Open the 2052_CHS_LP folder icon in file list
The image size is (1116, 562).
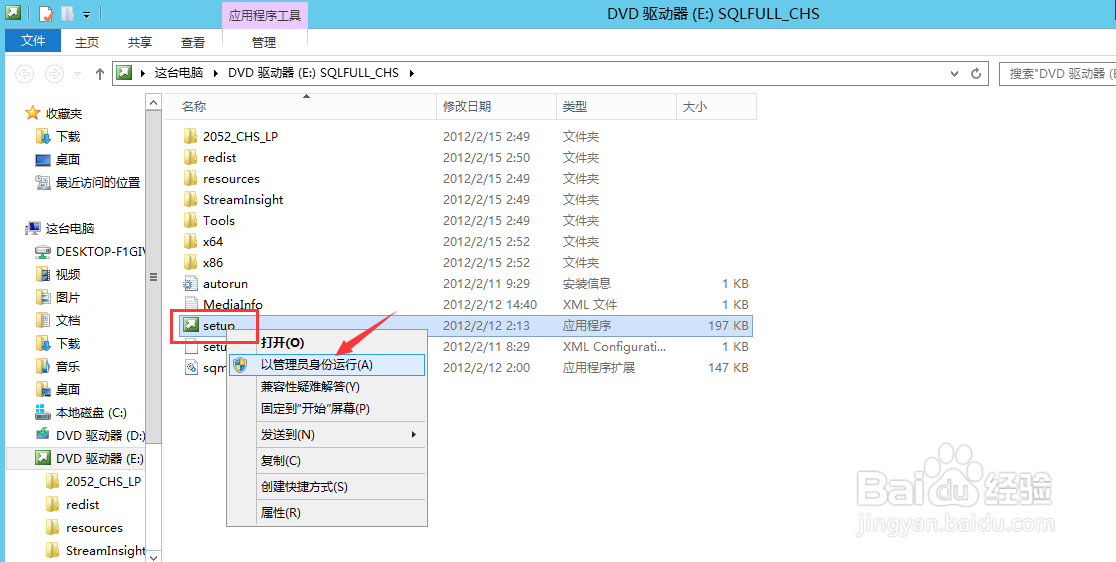pos(190,136)
